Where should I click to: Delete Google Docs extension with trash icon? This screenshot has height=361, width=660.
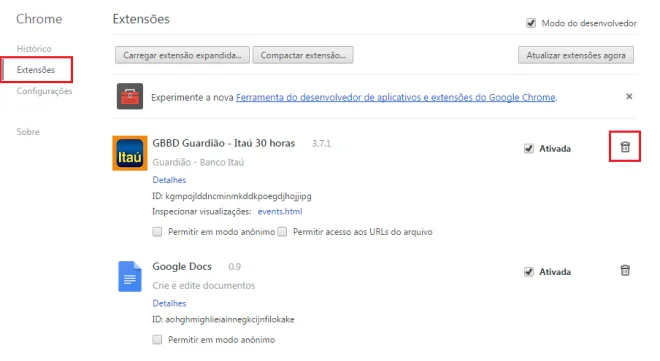coord(625,270)
